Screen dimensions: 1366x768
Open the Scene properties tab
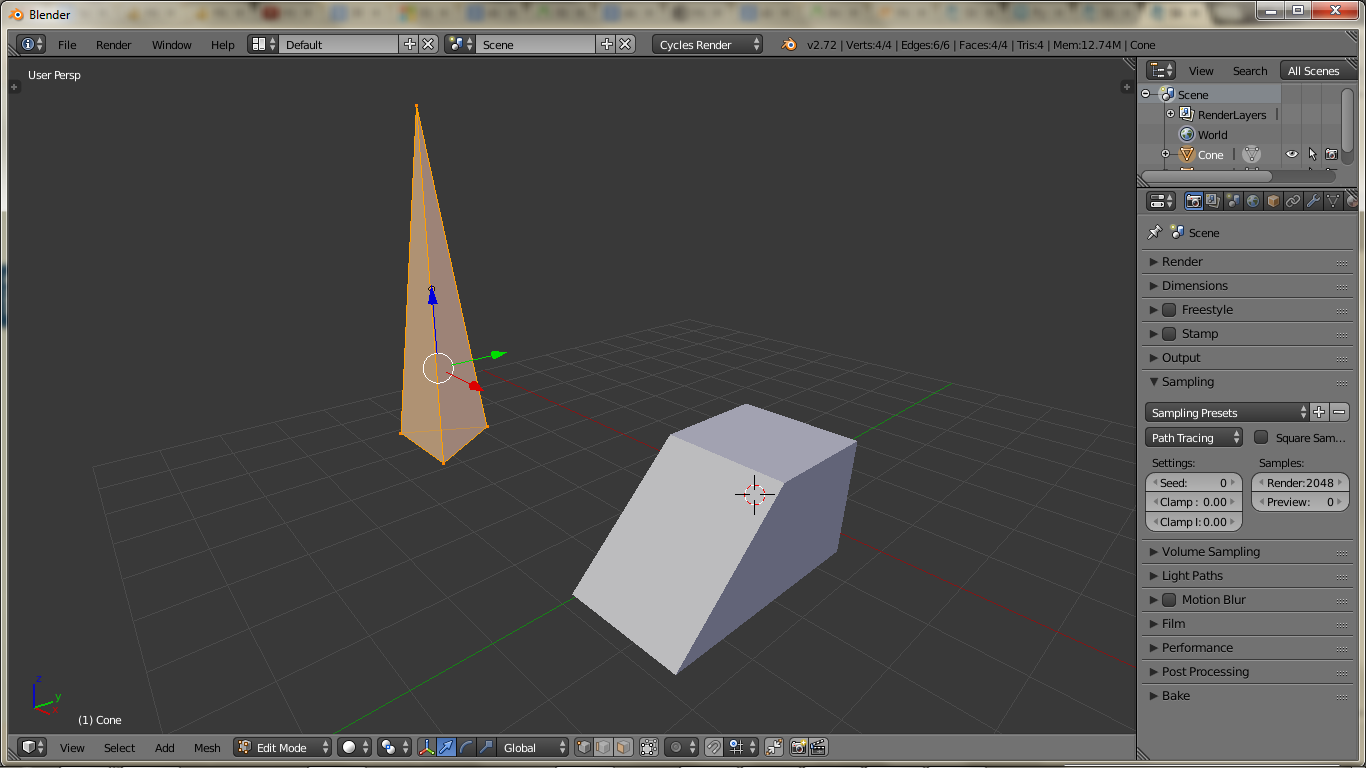(x=1233, y=201)
